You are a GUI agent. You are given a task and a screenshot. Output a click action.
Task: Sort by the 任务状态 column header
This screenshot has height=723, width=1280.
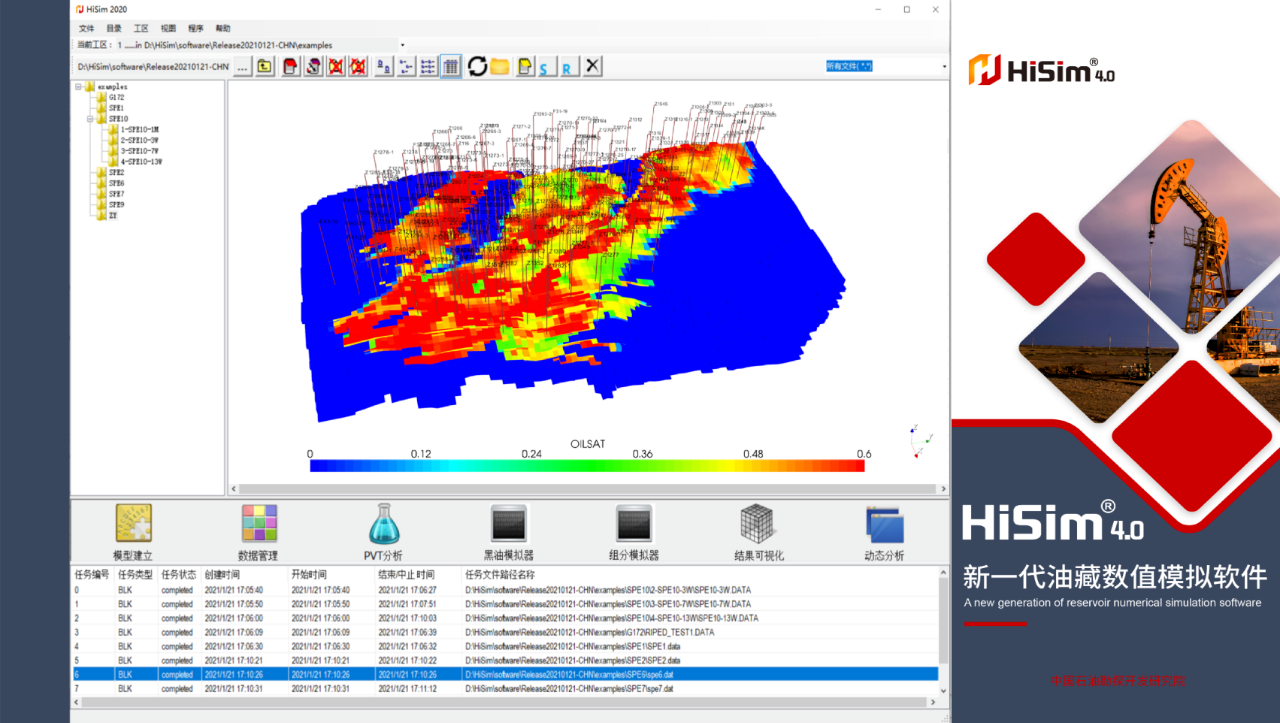click(x=179, y=575)
